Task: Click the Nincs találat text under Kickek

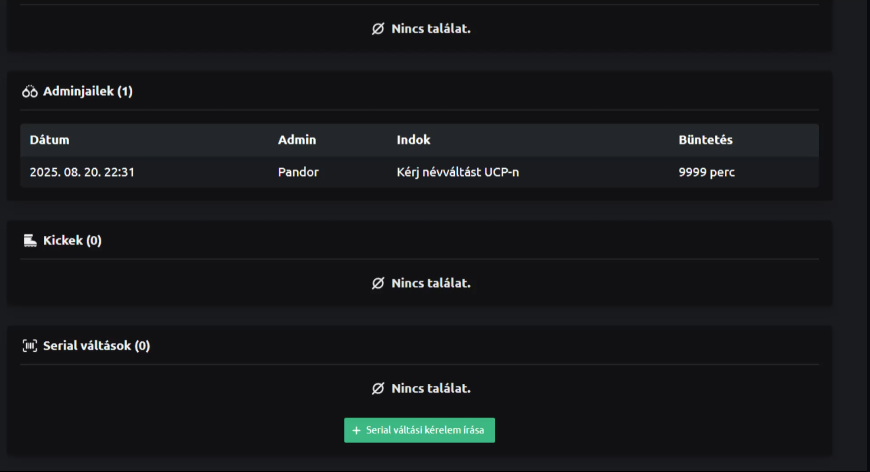Action: [x=430, y=283]
